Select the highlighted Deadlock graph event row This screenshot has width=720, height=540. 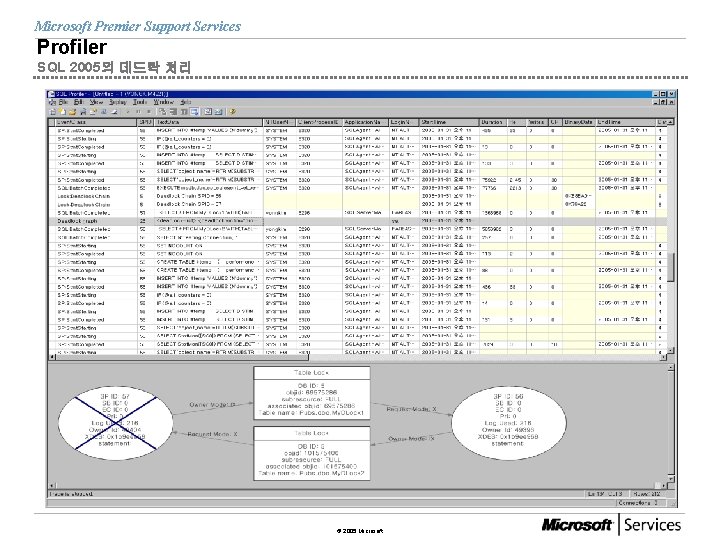[356, 221]
